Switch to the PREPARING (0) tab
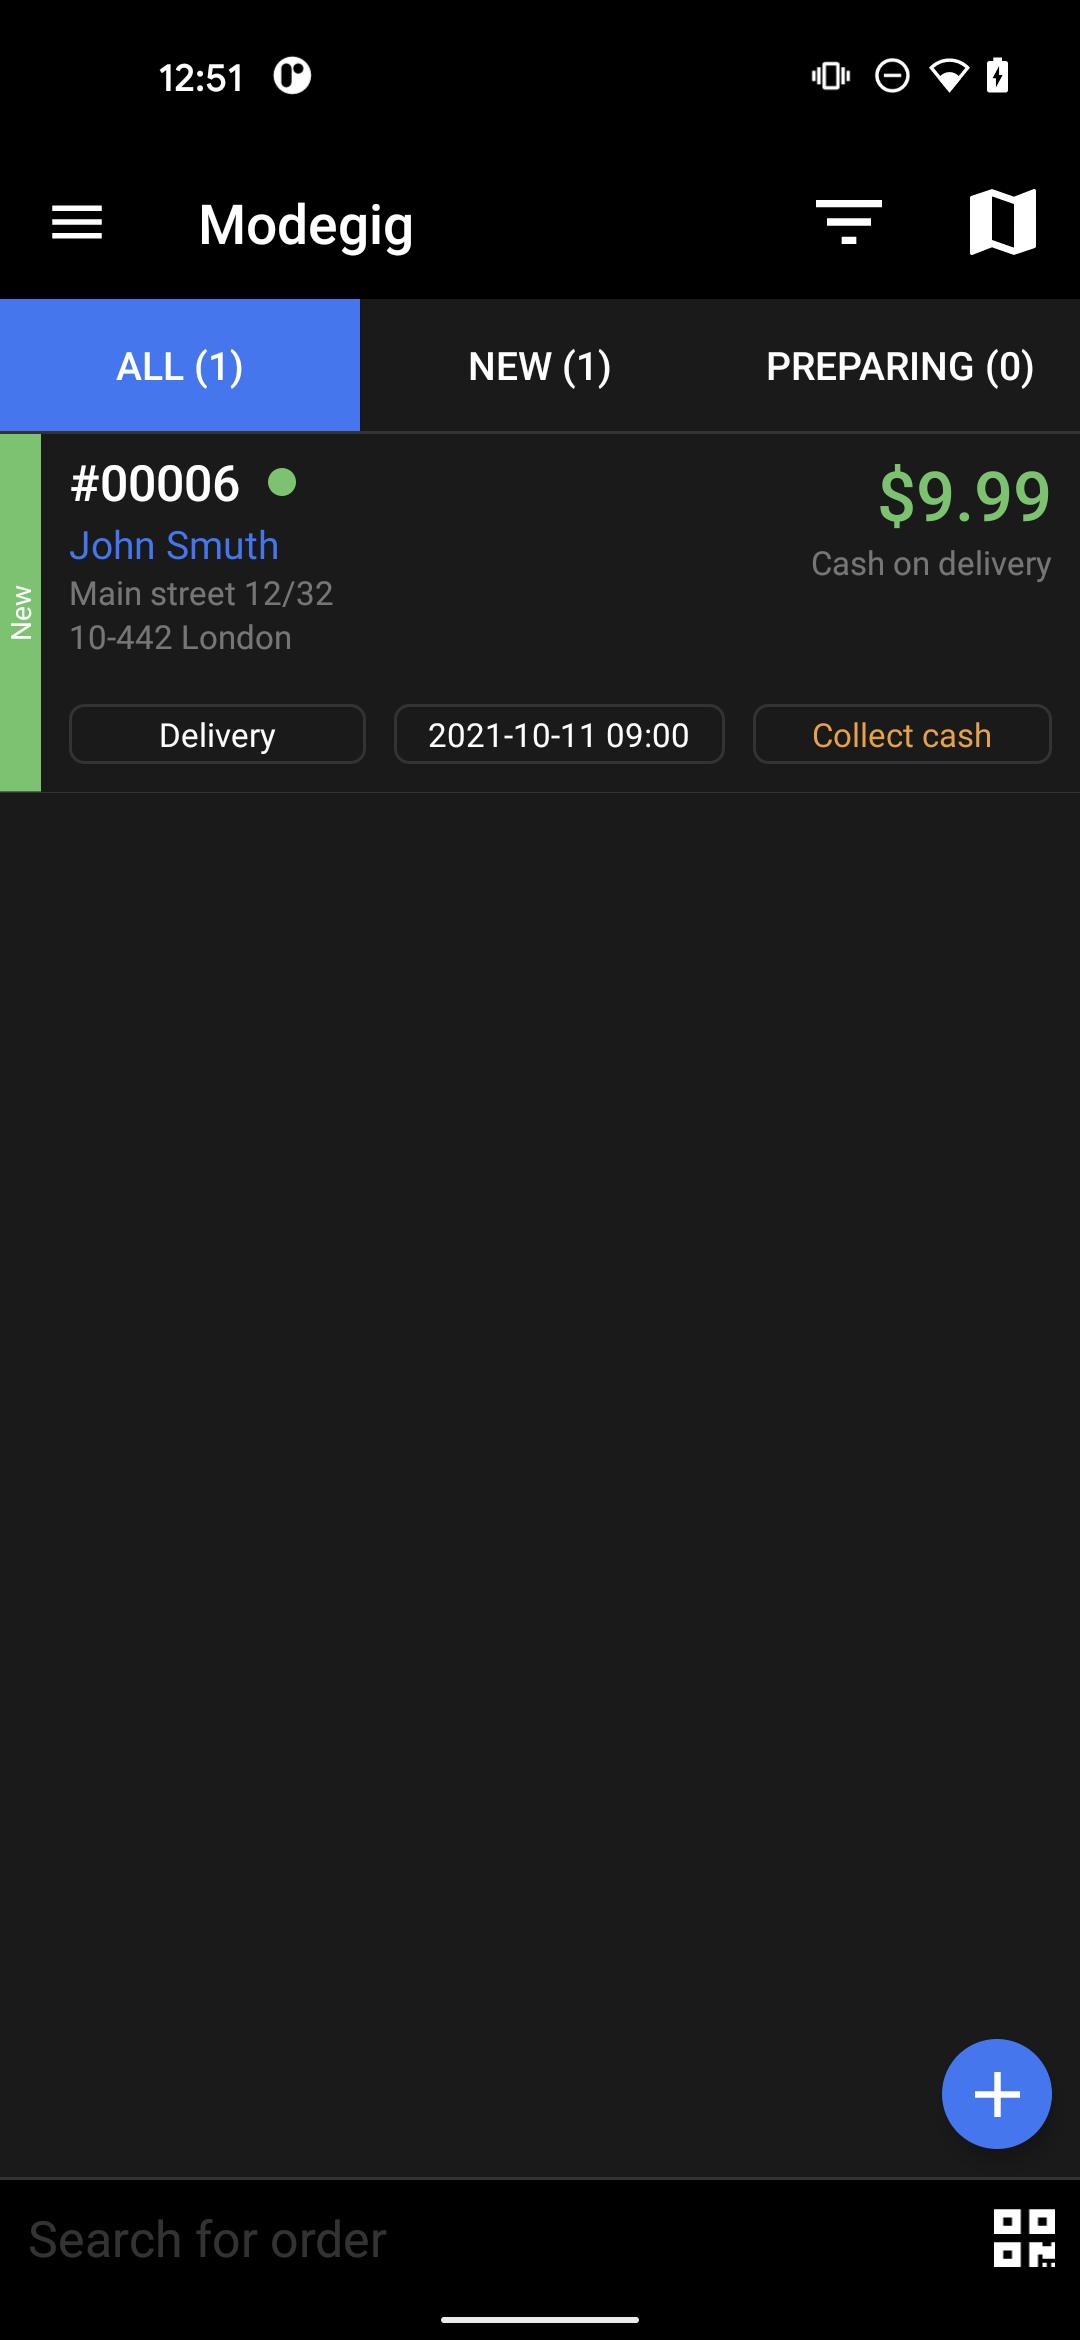The image size is (1080, 2340). 900,365
